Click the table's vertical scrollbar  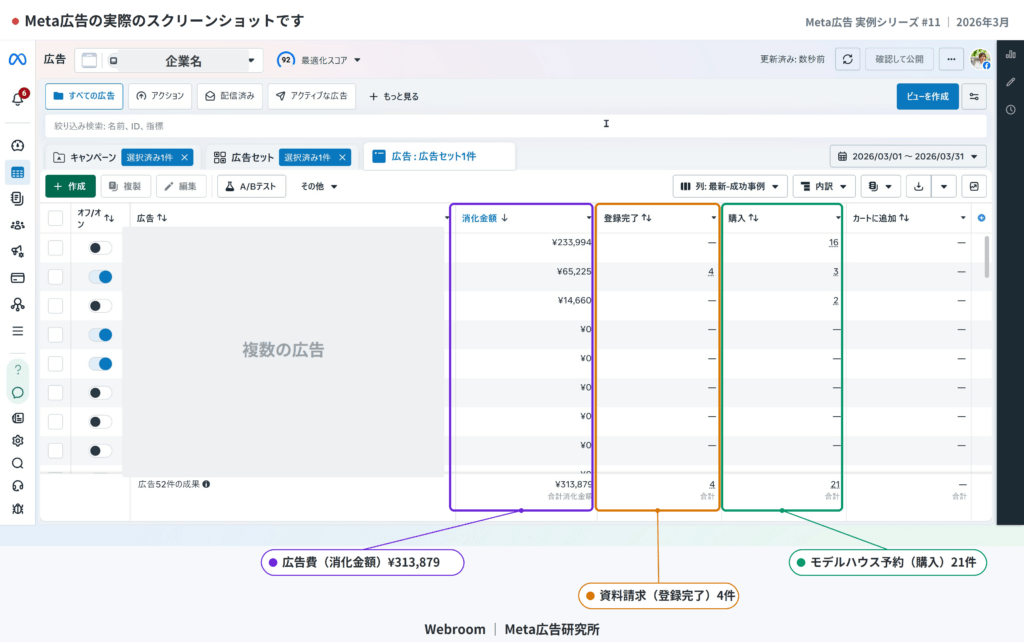click(x=986, y=257)
